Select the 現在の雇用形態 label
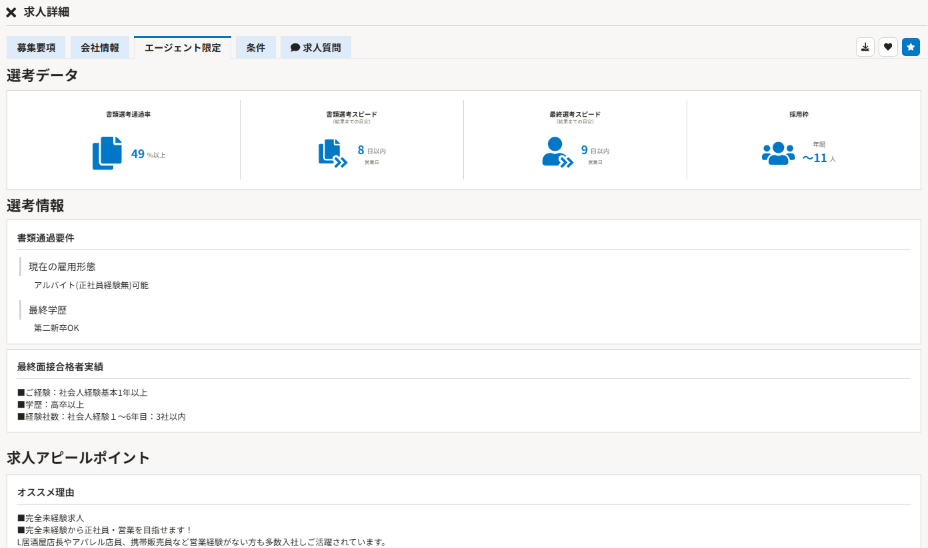 (x=62, y=267)
